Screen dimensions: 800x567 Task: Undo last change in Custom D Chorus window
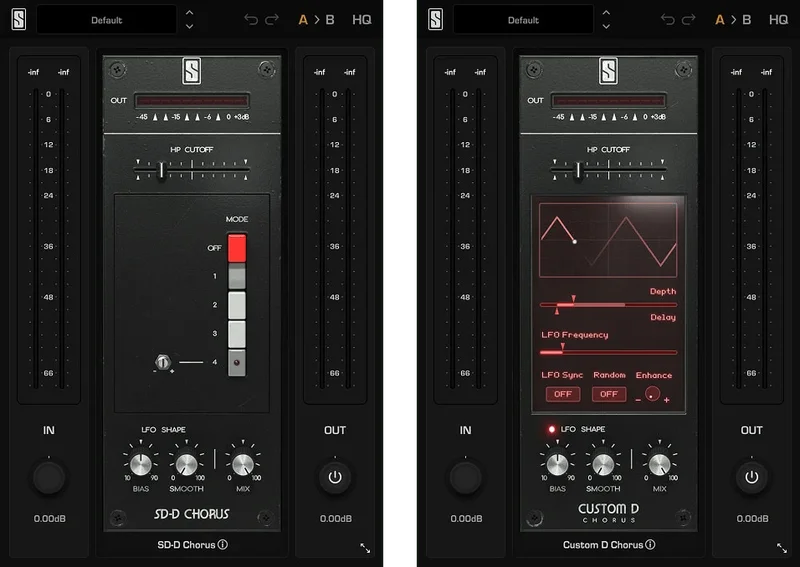tap(667, 19)
